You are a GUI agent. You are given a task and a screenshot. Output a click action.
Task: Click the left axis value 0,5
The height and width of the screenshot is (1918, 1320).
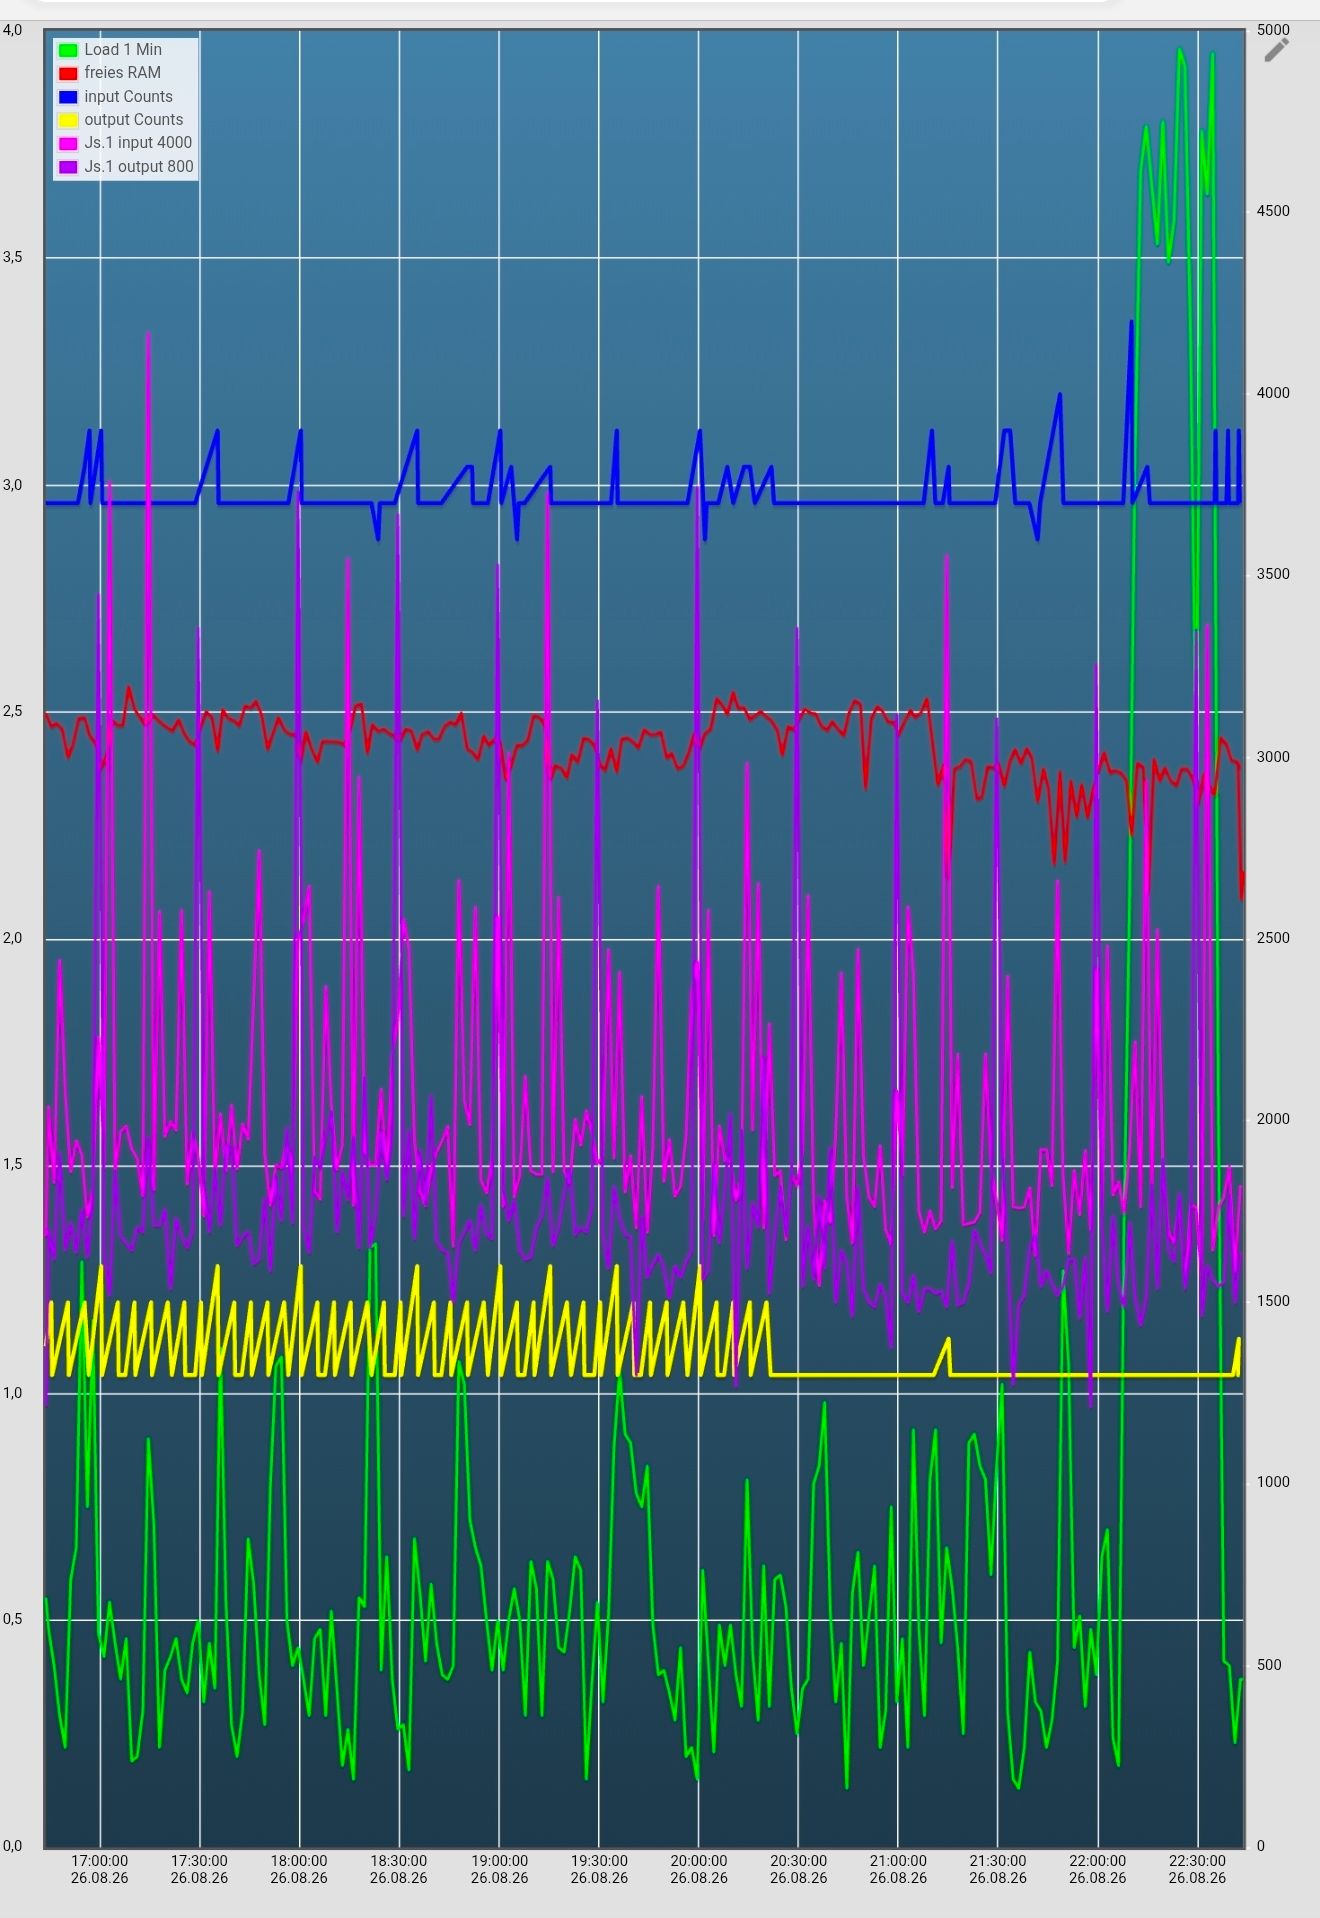click(12, 1619)
